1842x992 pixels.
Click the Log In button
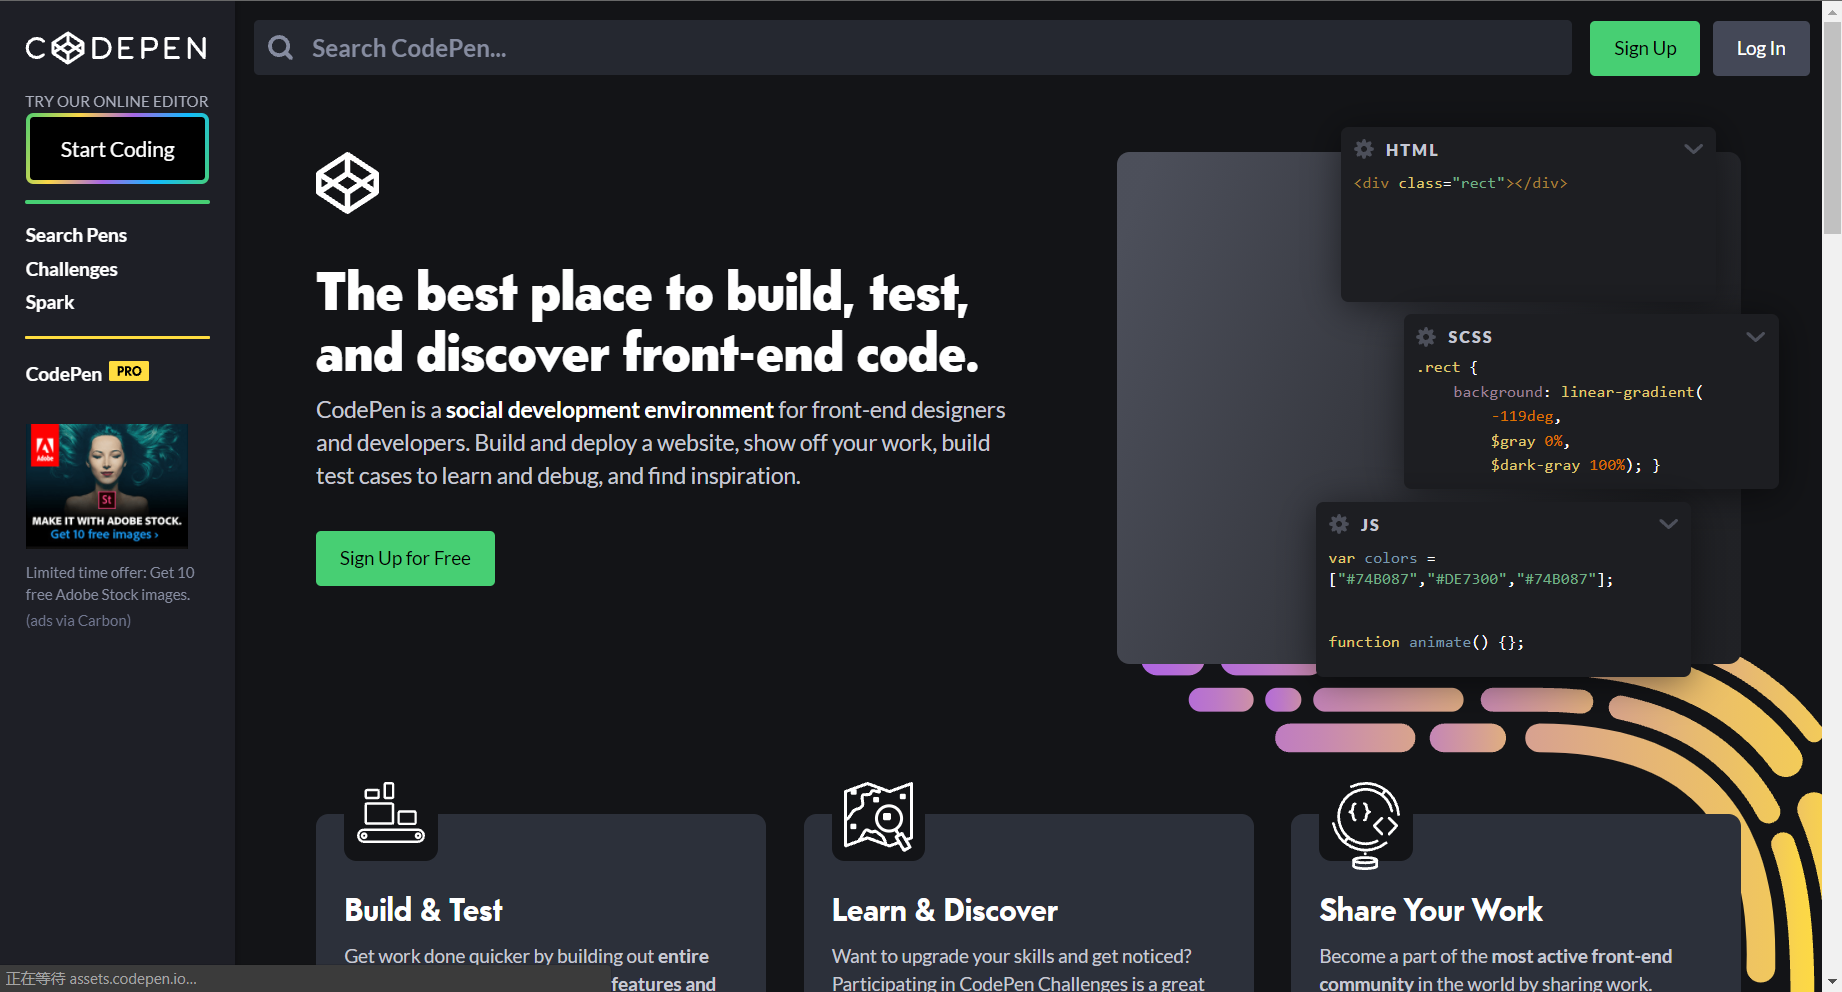tap(1761, 48)
